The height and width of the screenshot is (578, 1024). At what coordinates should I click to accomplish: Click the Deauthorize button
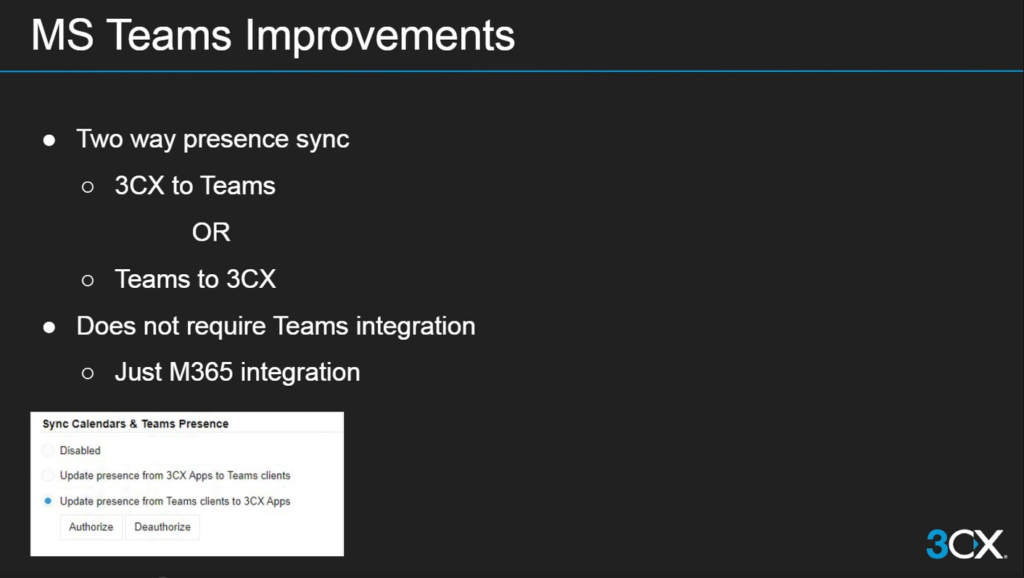(x=163, y=527)
